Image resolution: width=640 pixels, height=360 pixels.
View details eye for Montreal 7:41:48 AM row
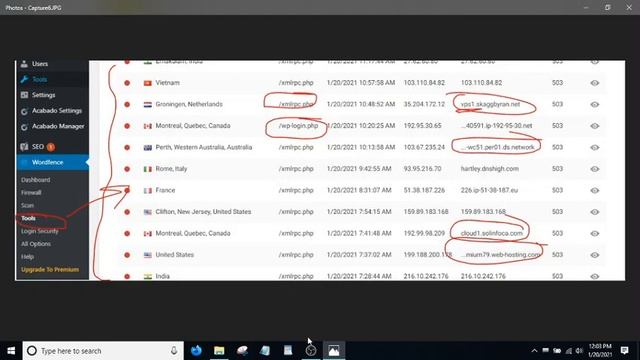[595, 233]
